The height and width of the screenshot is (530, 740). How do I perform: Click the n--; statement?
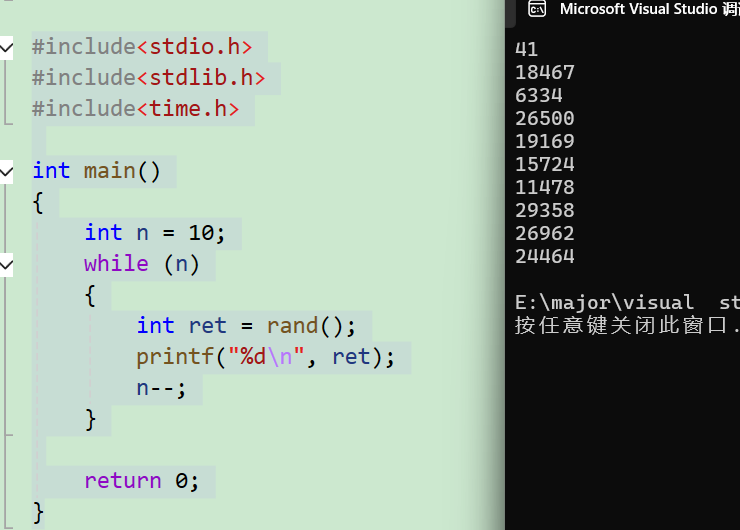(x=161, y=388)
